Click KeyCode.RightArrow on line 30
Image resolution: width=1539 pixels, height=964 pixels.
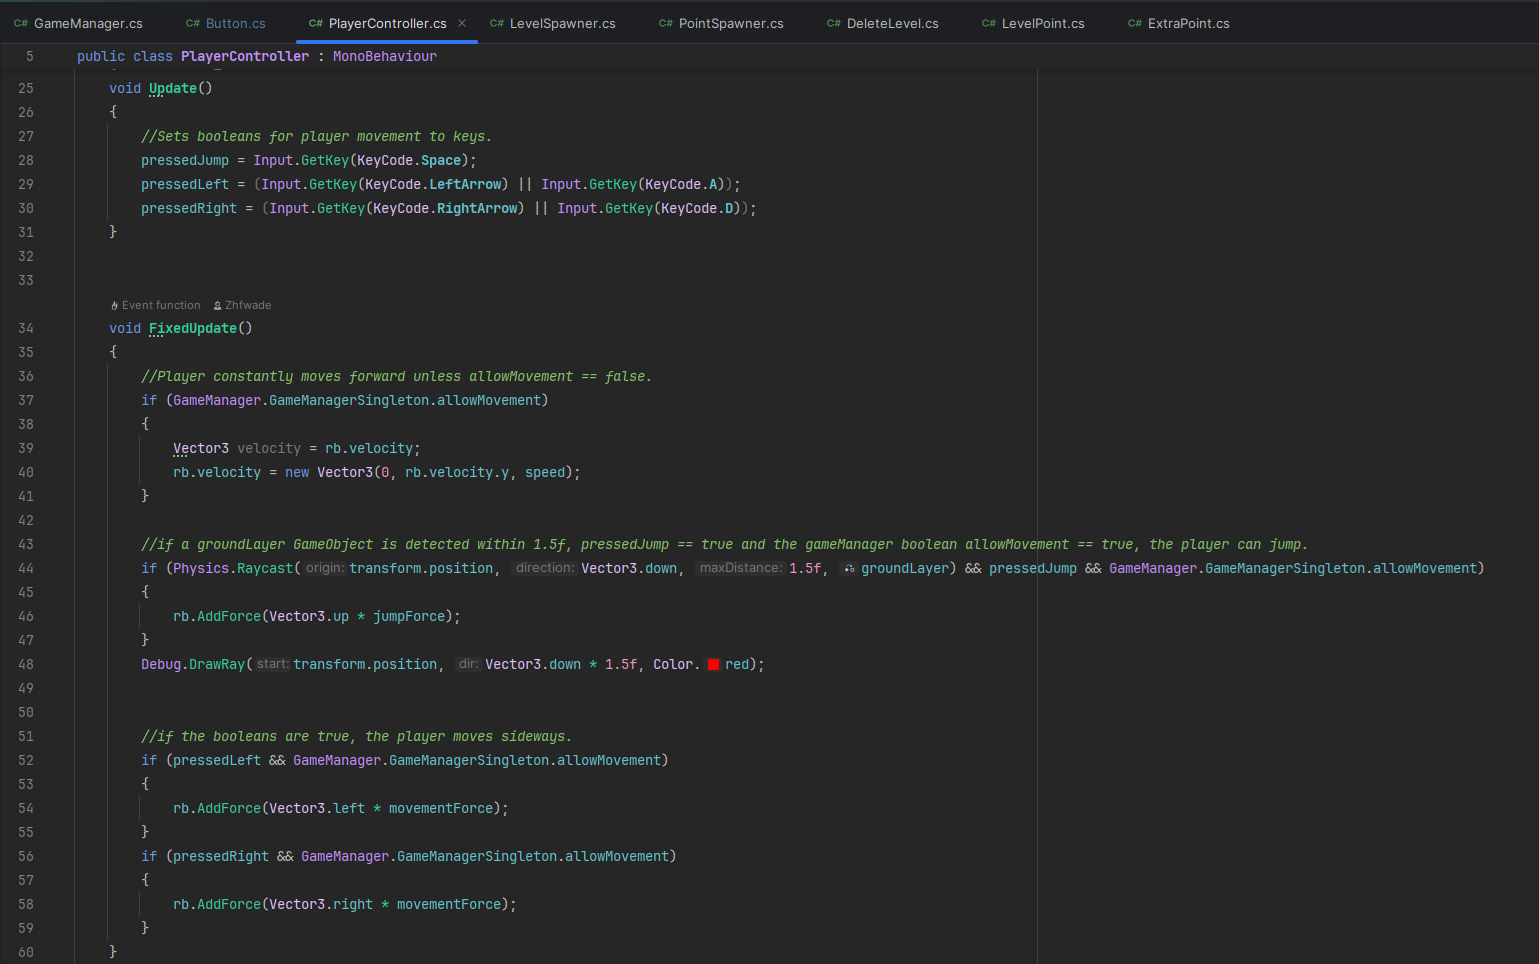click(x=445, y=208)
